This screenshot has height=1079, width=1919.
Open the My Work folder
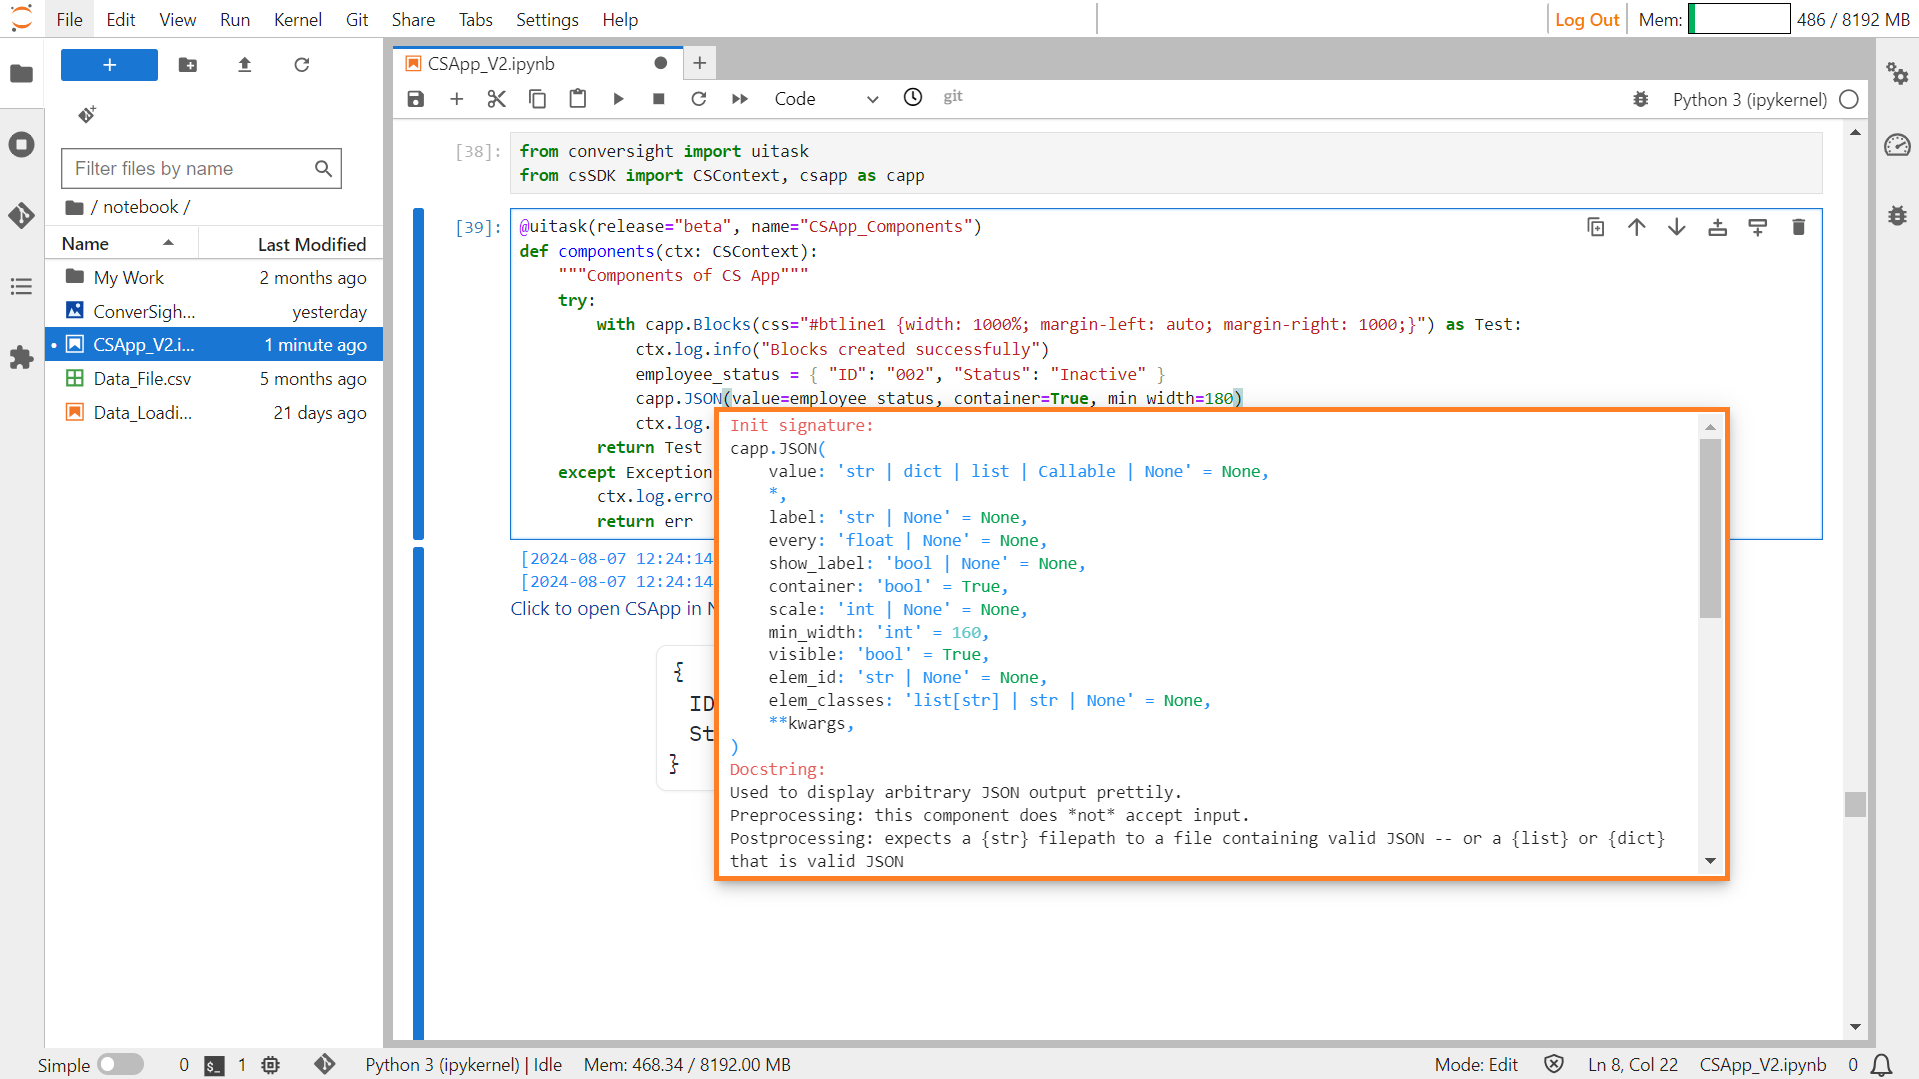tap(214, 278)
